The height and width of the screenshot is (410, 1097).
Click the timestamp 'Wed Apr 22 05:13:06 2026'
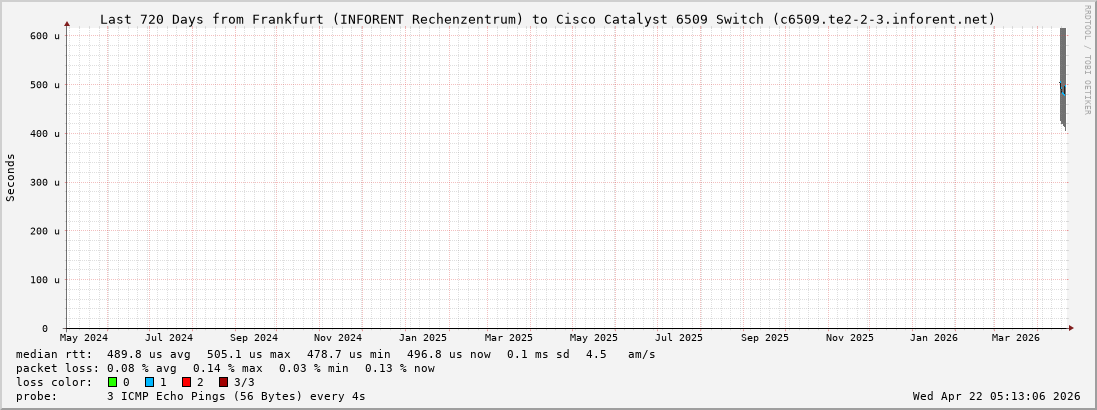[996, 396]
